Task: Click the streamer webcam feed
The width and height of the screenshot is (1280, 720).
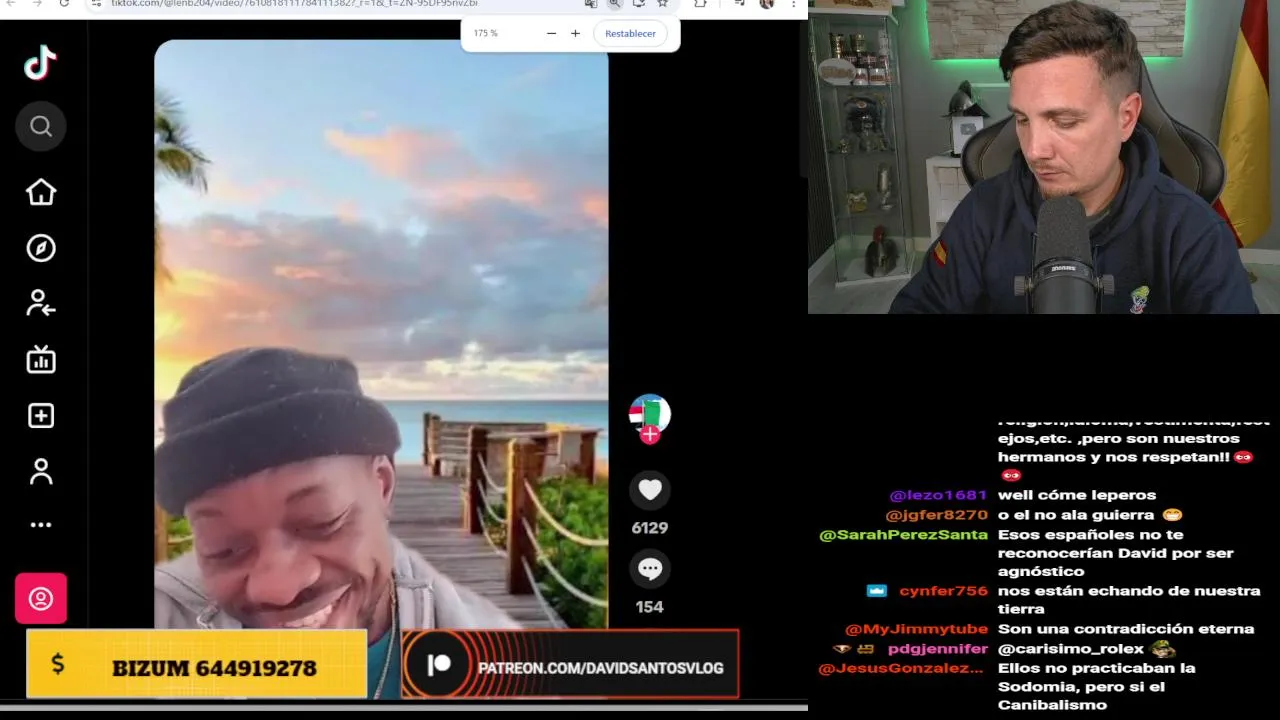Action: click(x=1044, y=157)
